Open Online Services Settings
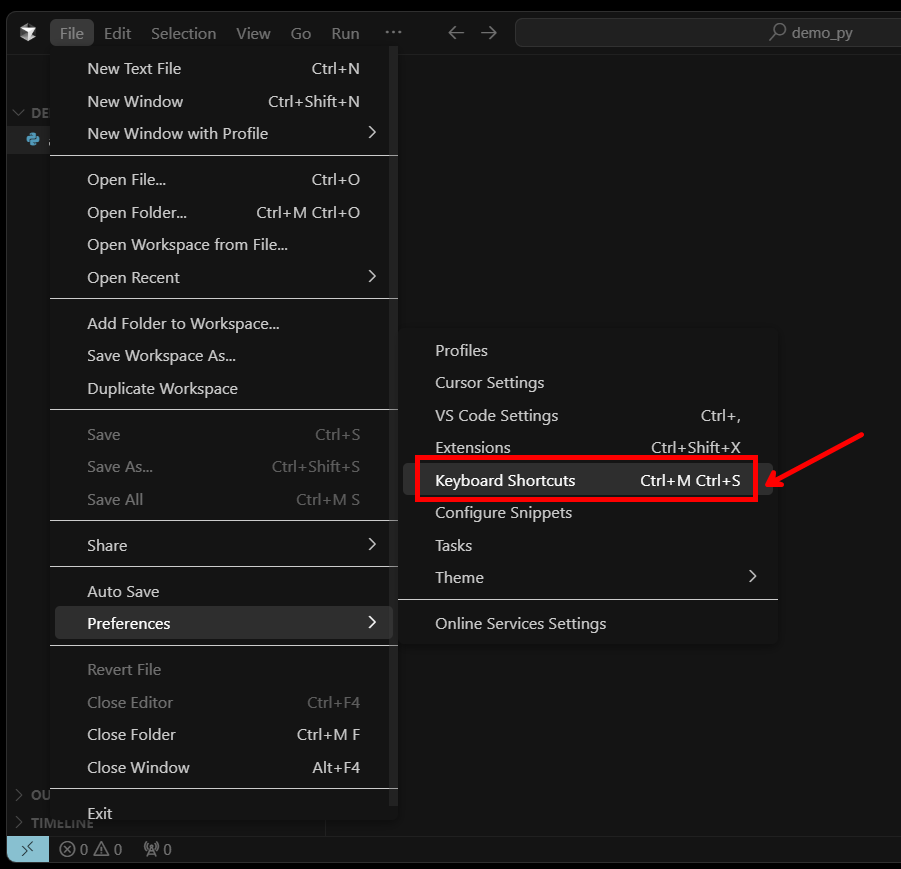The width and height of the screenshot is (901, 869). point(588,624)
